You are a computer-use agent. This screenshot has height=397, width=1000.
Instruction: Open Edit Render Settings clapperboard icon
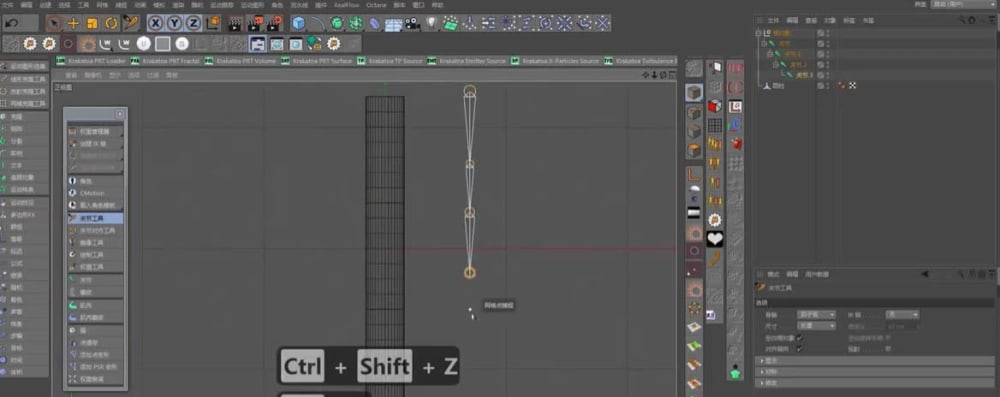[275, 24]
